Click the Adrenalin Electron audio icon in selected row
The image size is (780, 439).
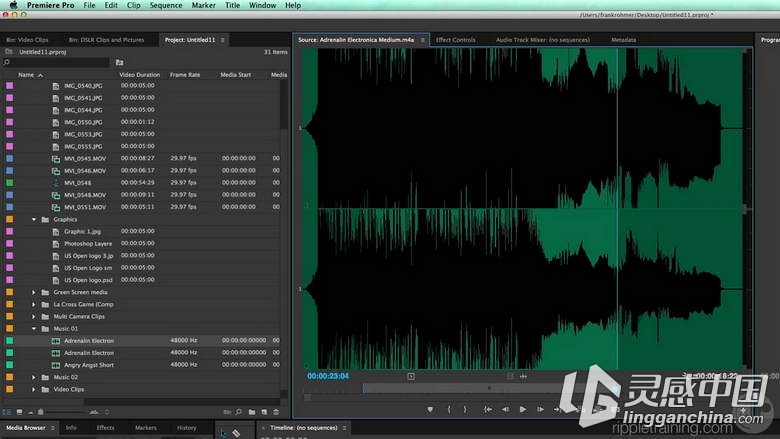56,341
